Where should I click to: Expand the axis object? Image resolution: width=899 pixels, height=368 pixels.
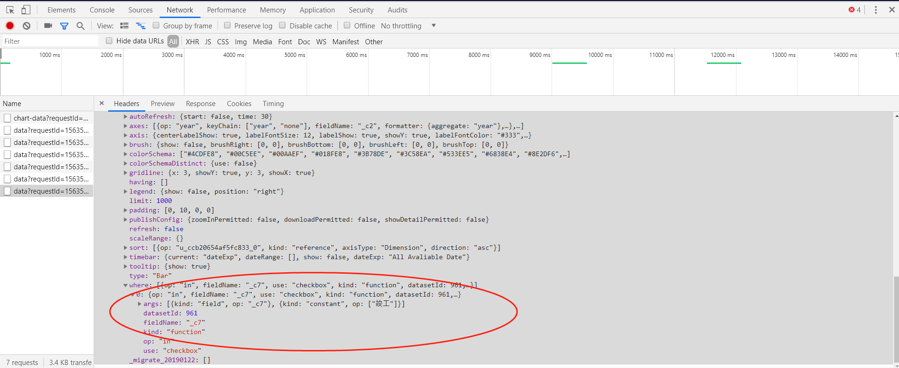pos(126,135)
